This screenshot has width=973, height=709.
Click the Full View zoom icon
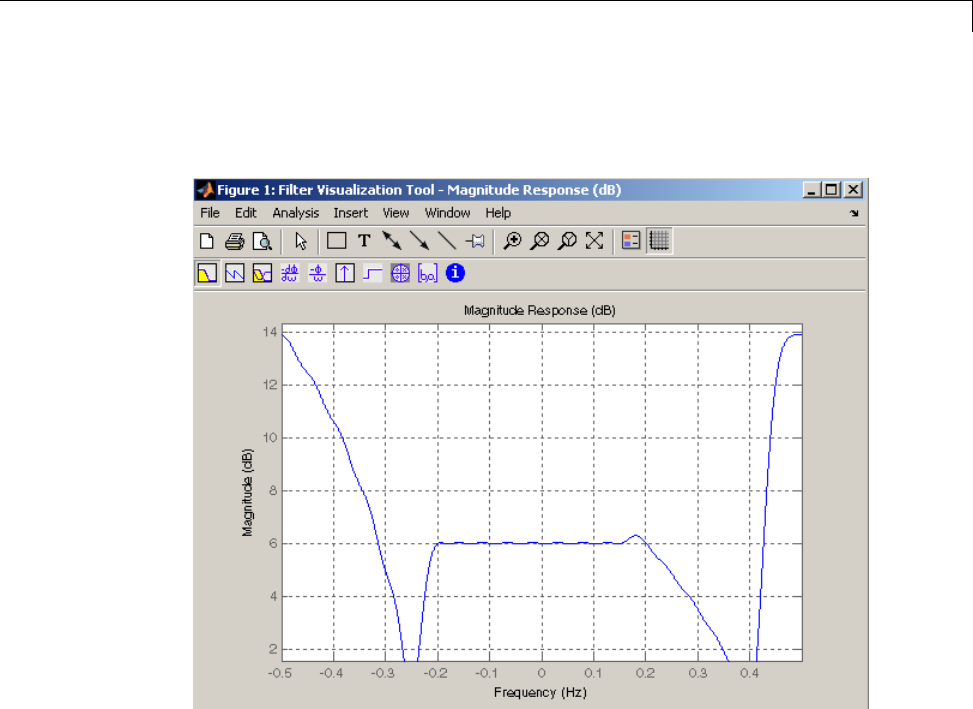595,241
